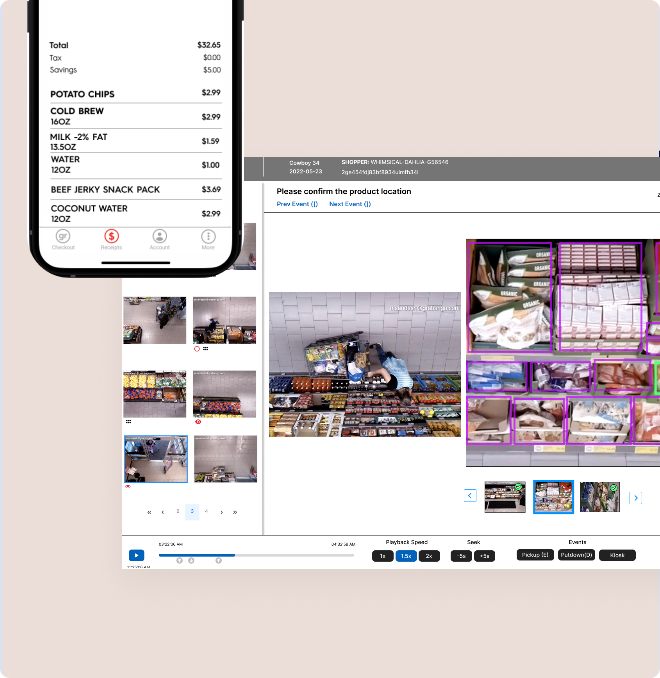
Task: Click the Next Event link
Action: click(x=350, y=204)
